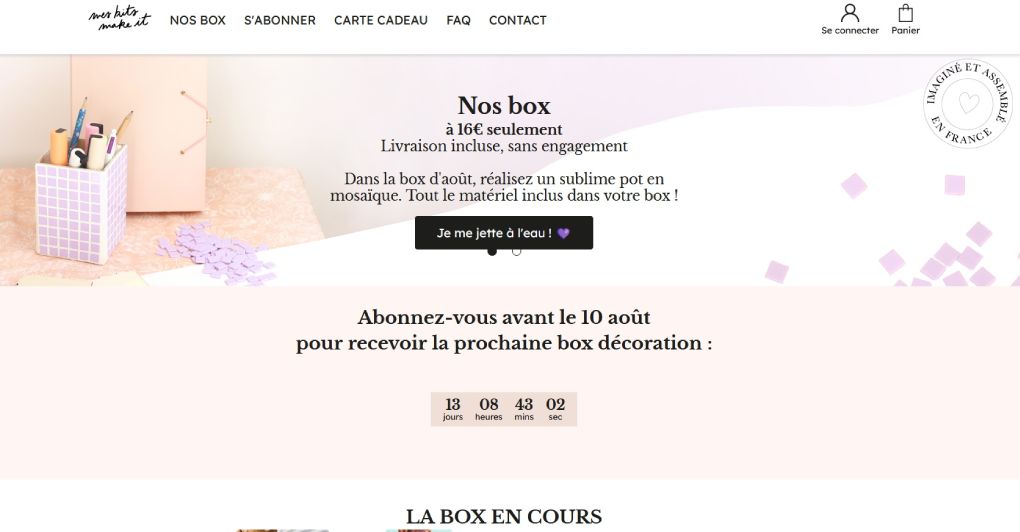Open the NOS BOX menu item
Viewport: 1020px width, 532px height.
tap(198, 20)
